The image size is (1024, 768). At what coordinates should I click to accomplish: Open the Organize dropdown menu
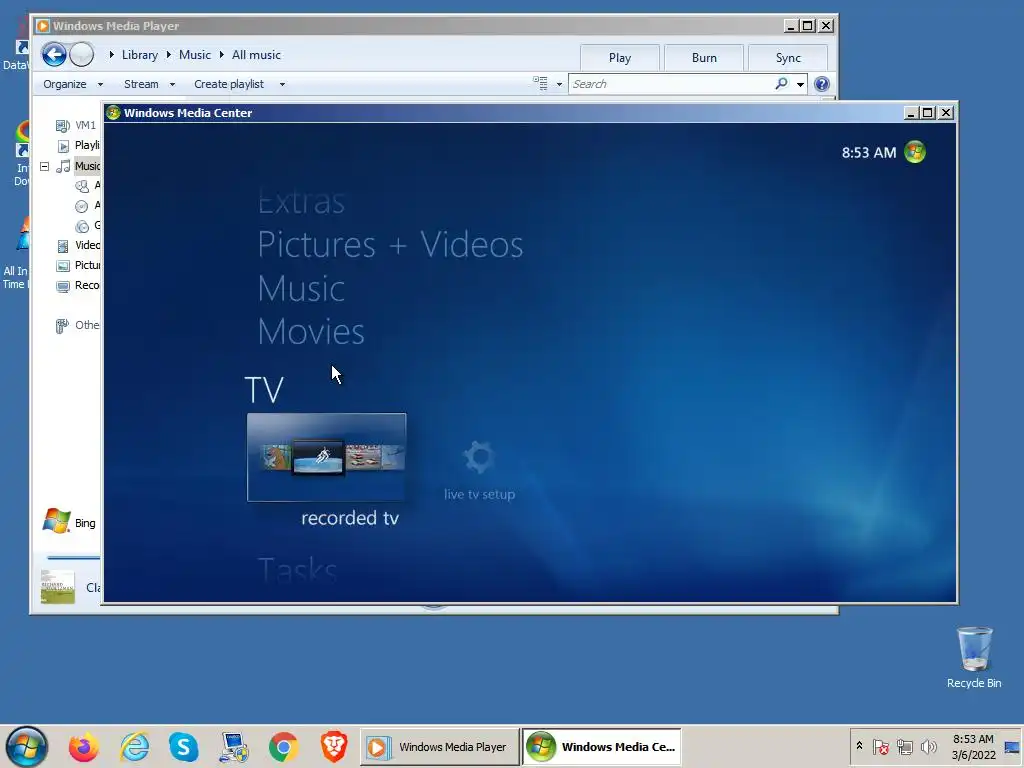pyautogui.click(x=72, y=84)
